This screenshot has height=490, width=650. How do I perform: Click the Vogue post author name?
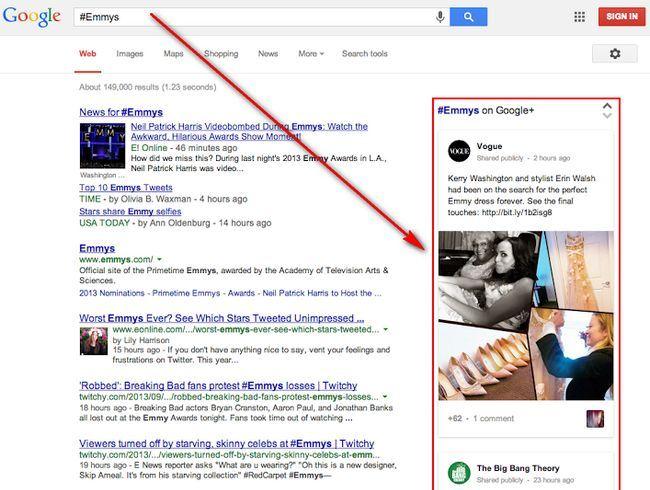pyautogui.click(x=489, y=146)
